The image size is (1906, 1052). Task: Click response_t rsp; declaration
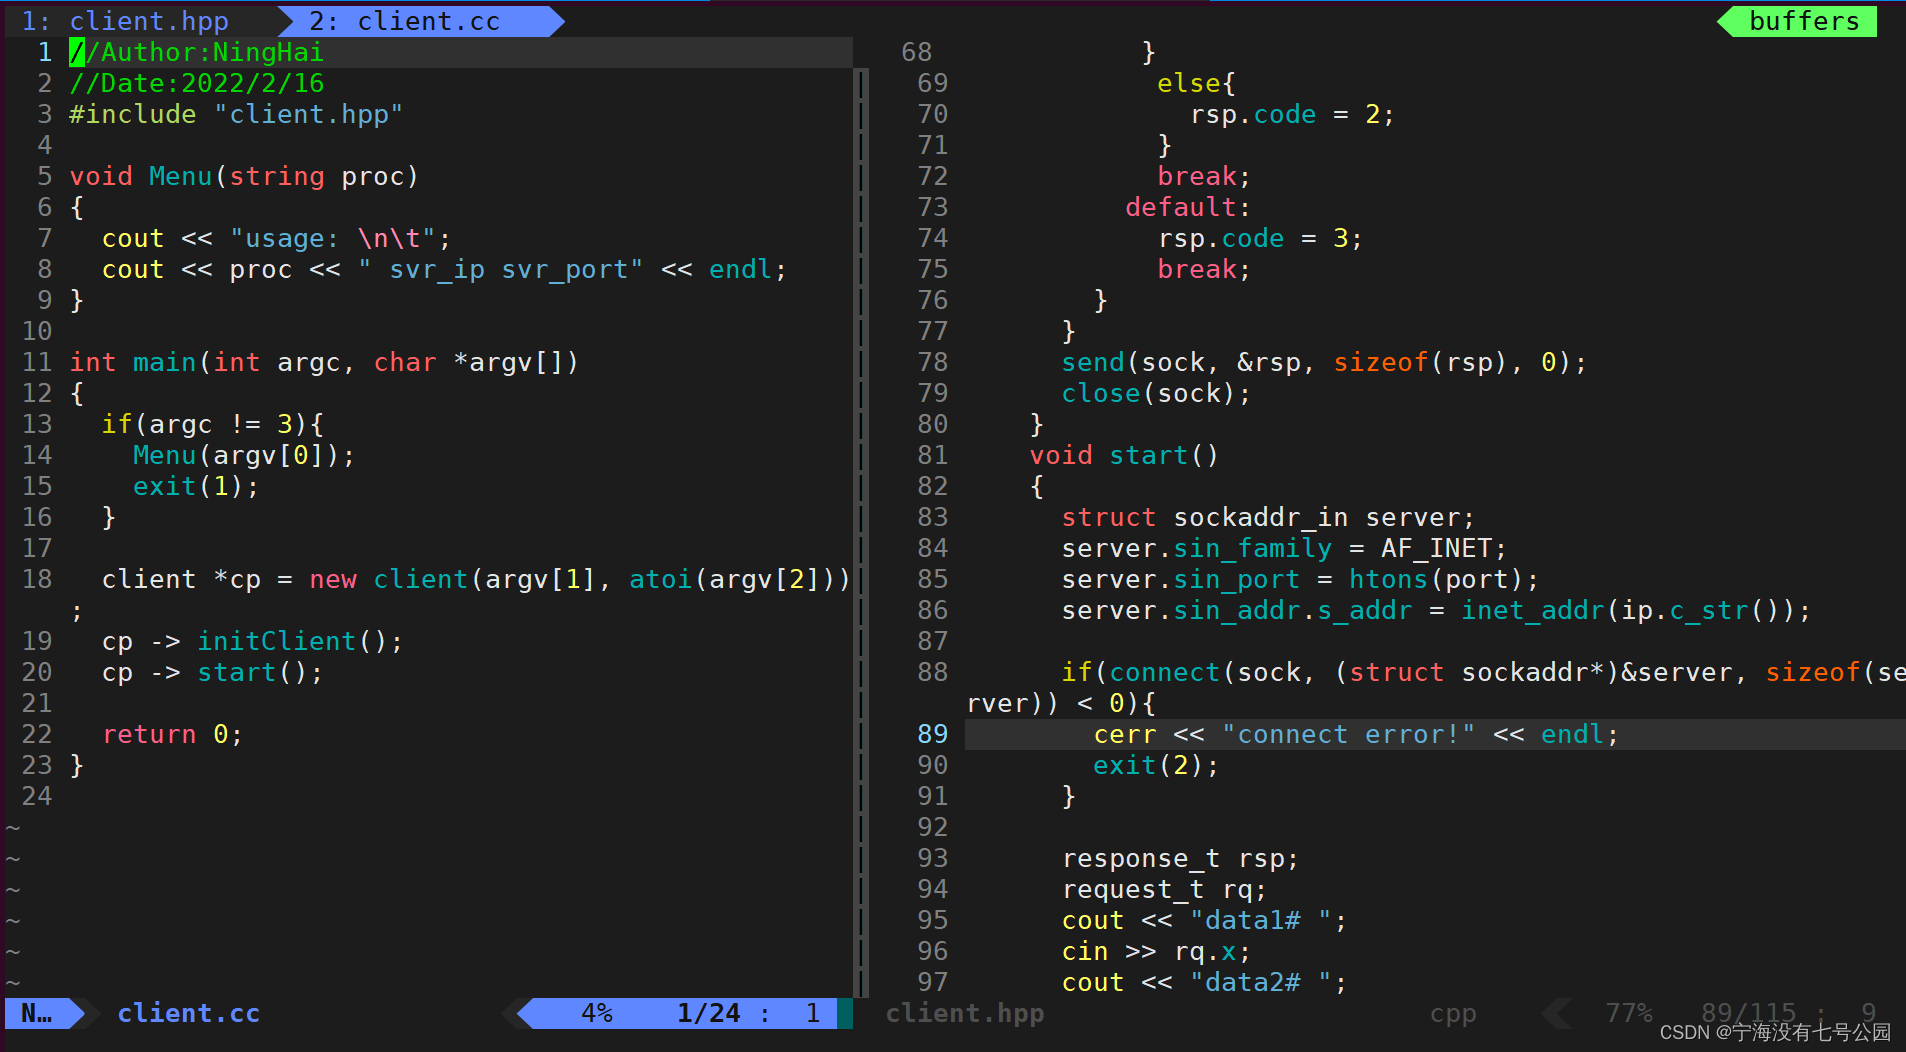(1180, 858)
